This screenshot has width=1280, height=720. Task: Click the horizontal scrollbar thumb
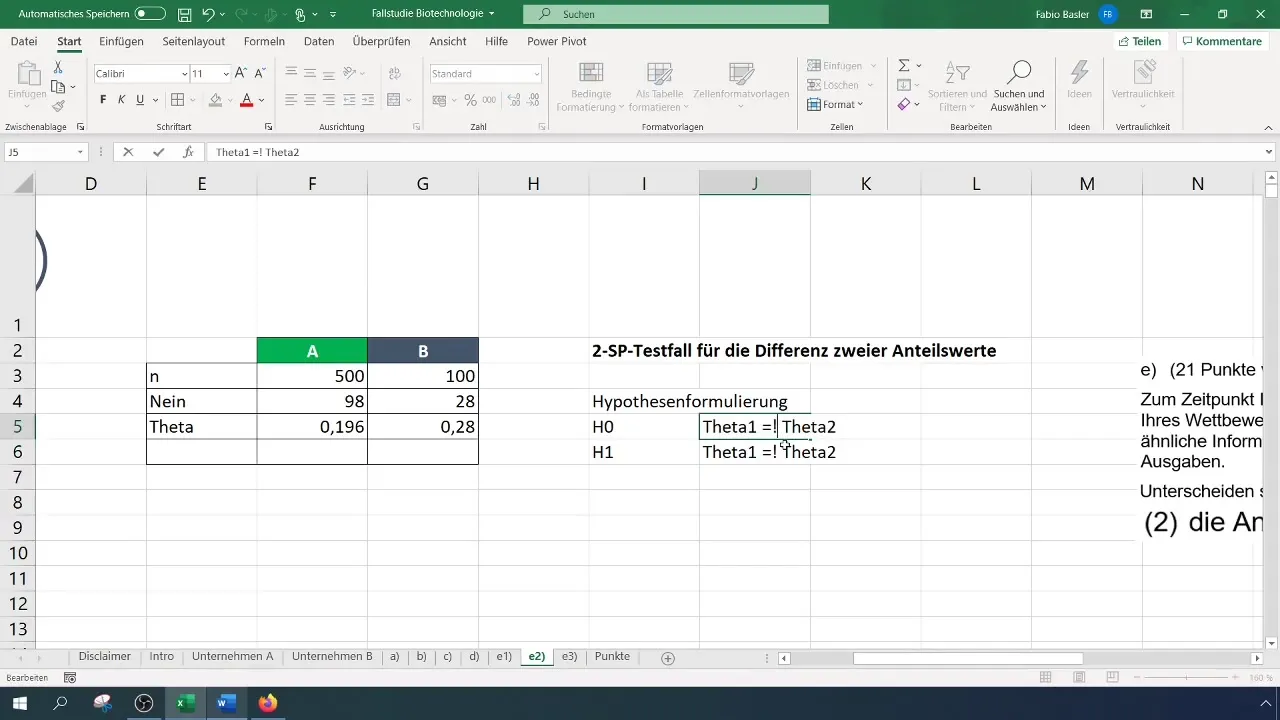tap(968, 658)
